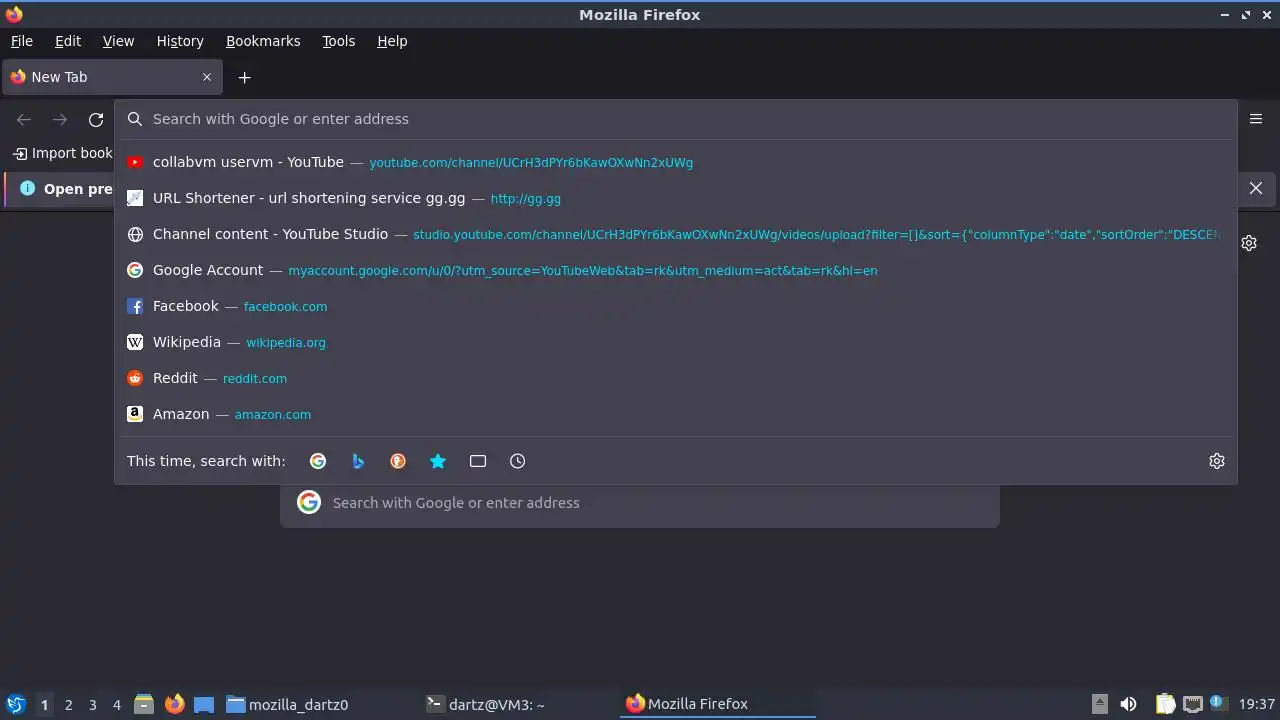1280x720 pixels.
Task: Switch to workspace 1 in taskbar
Action: tap(44, 704)
